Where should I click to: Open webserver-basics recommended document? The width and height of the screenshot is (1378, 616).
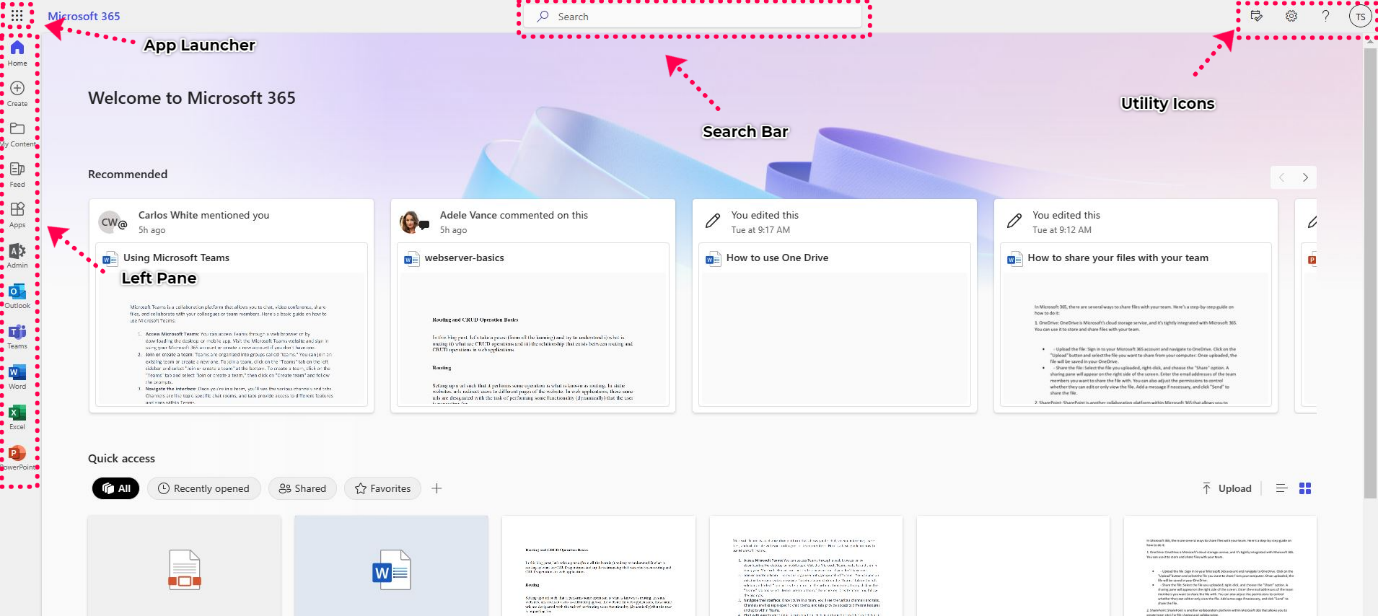point(533,305)
